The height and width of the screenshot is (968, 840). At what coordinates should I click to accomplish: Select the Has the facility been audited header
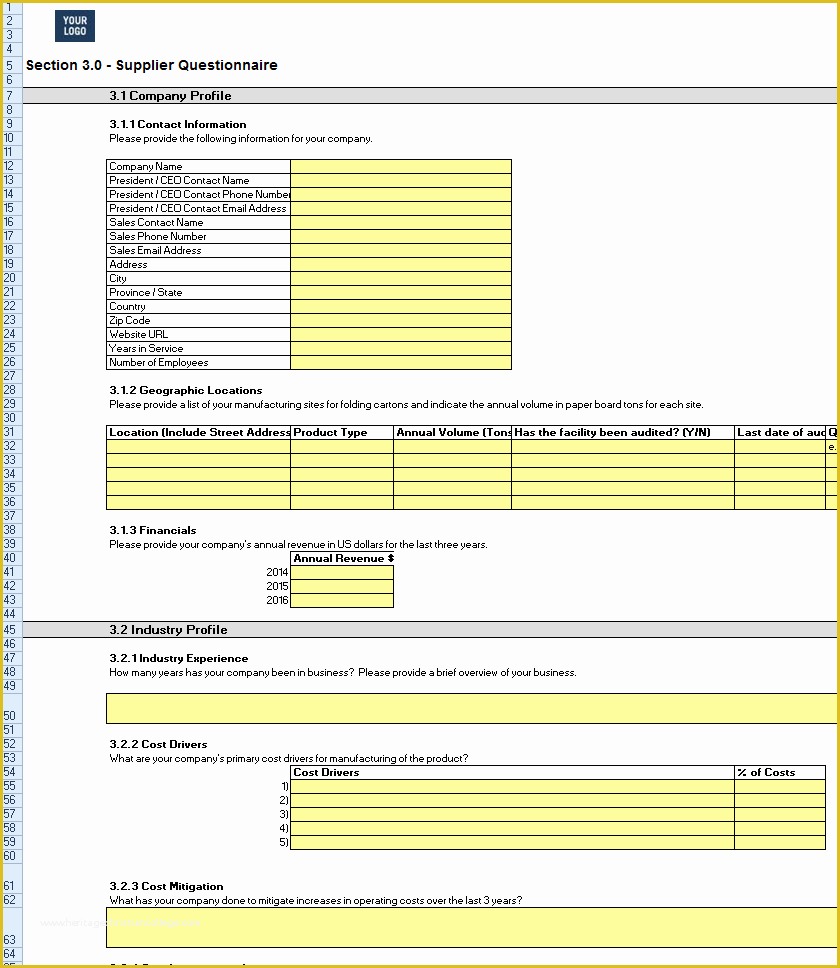tap(623, 432)
